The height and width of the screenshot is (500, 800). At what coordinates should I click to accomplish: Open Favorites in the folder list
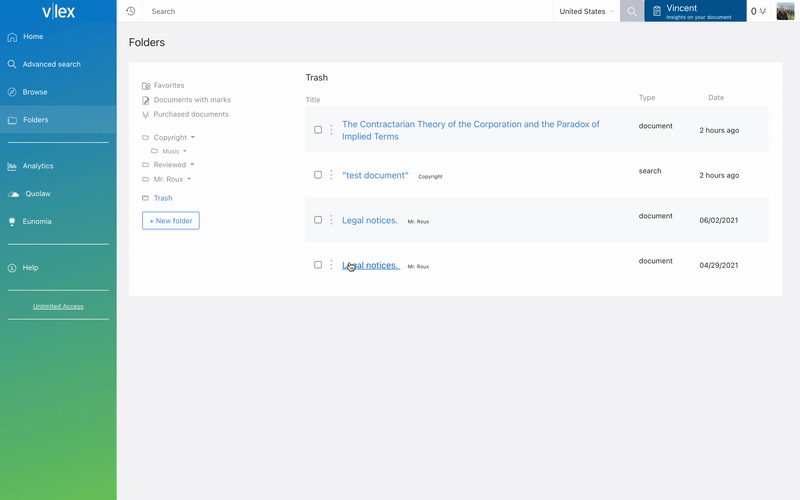pyautogui.click(x=169, y=86)
